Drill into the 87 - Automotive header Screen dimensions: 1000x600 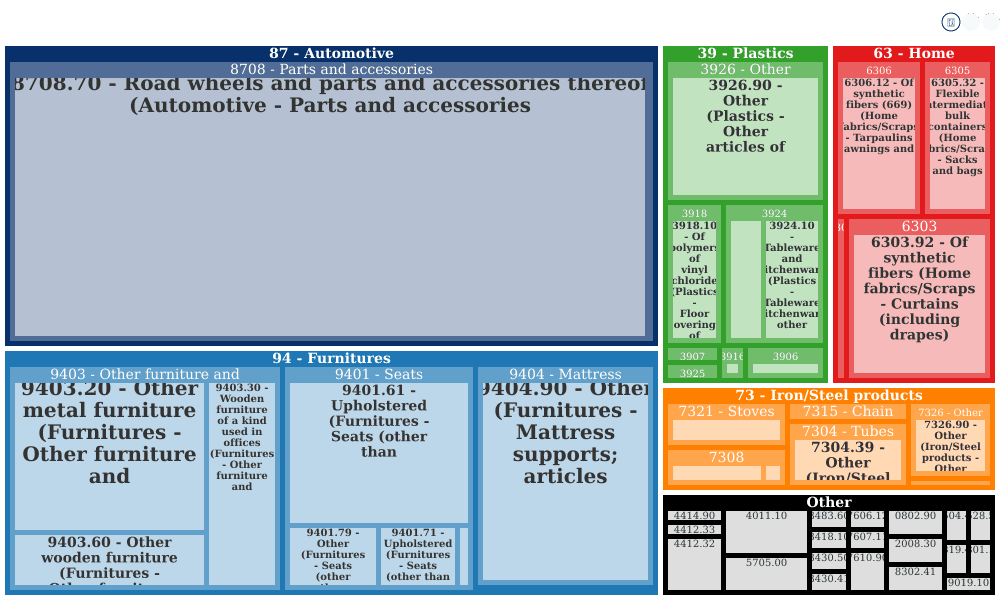click(x=331, y=54)
